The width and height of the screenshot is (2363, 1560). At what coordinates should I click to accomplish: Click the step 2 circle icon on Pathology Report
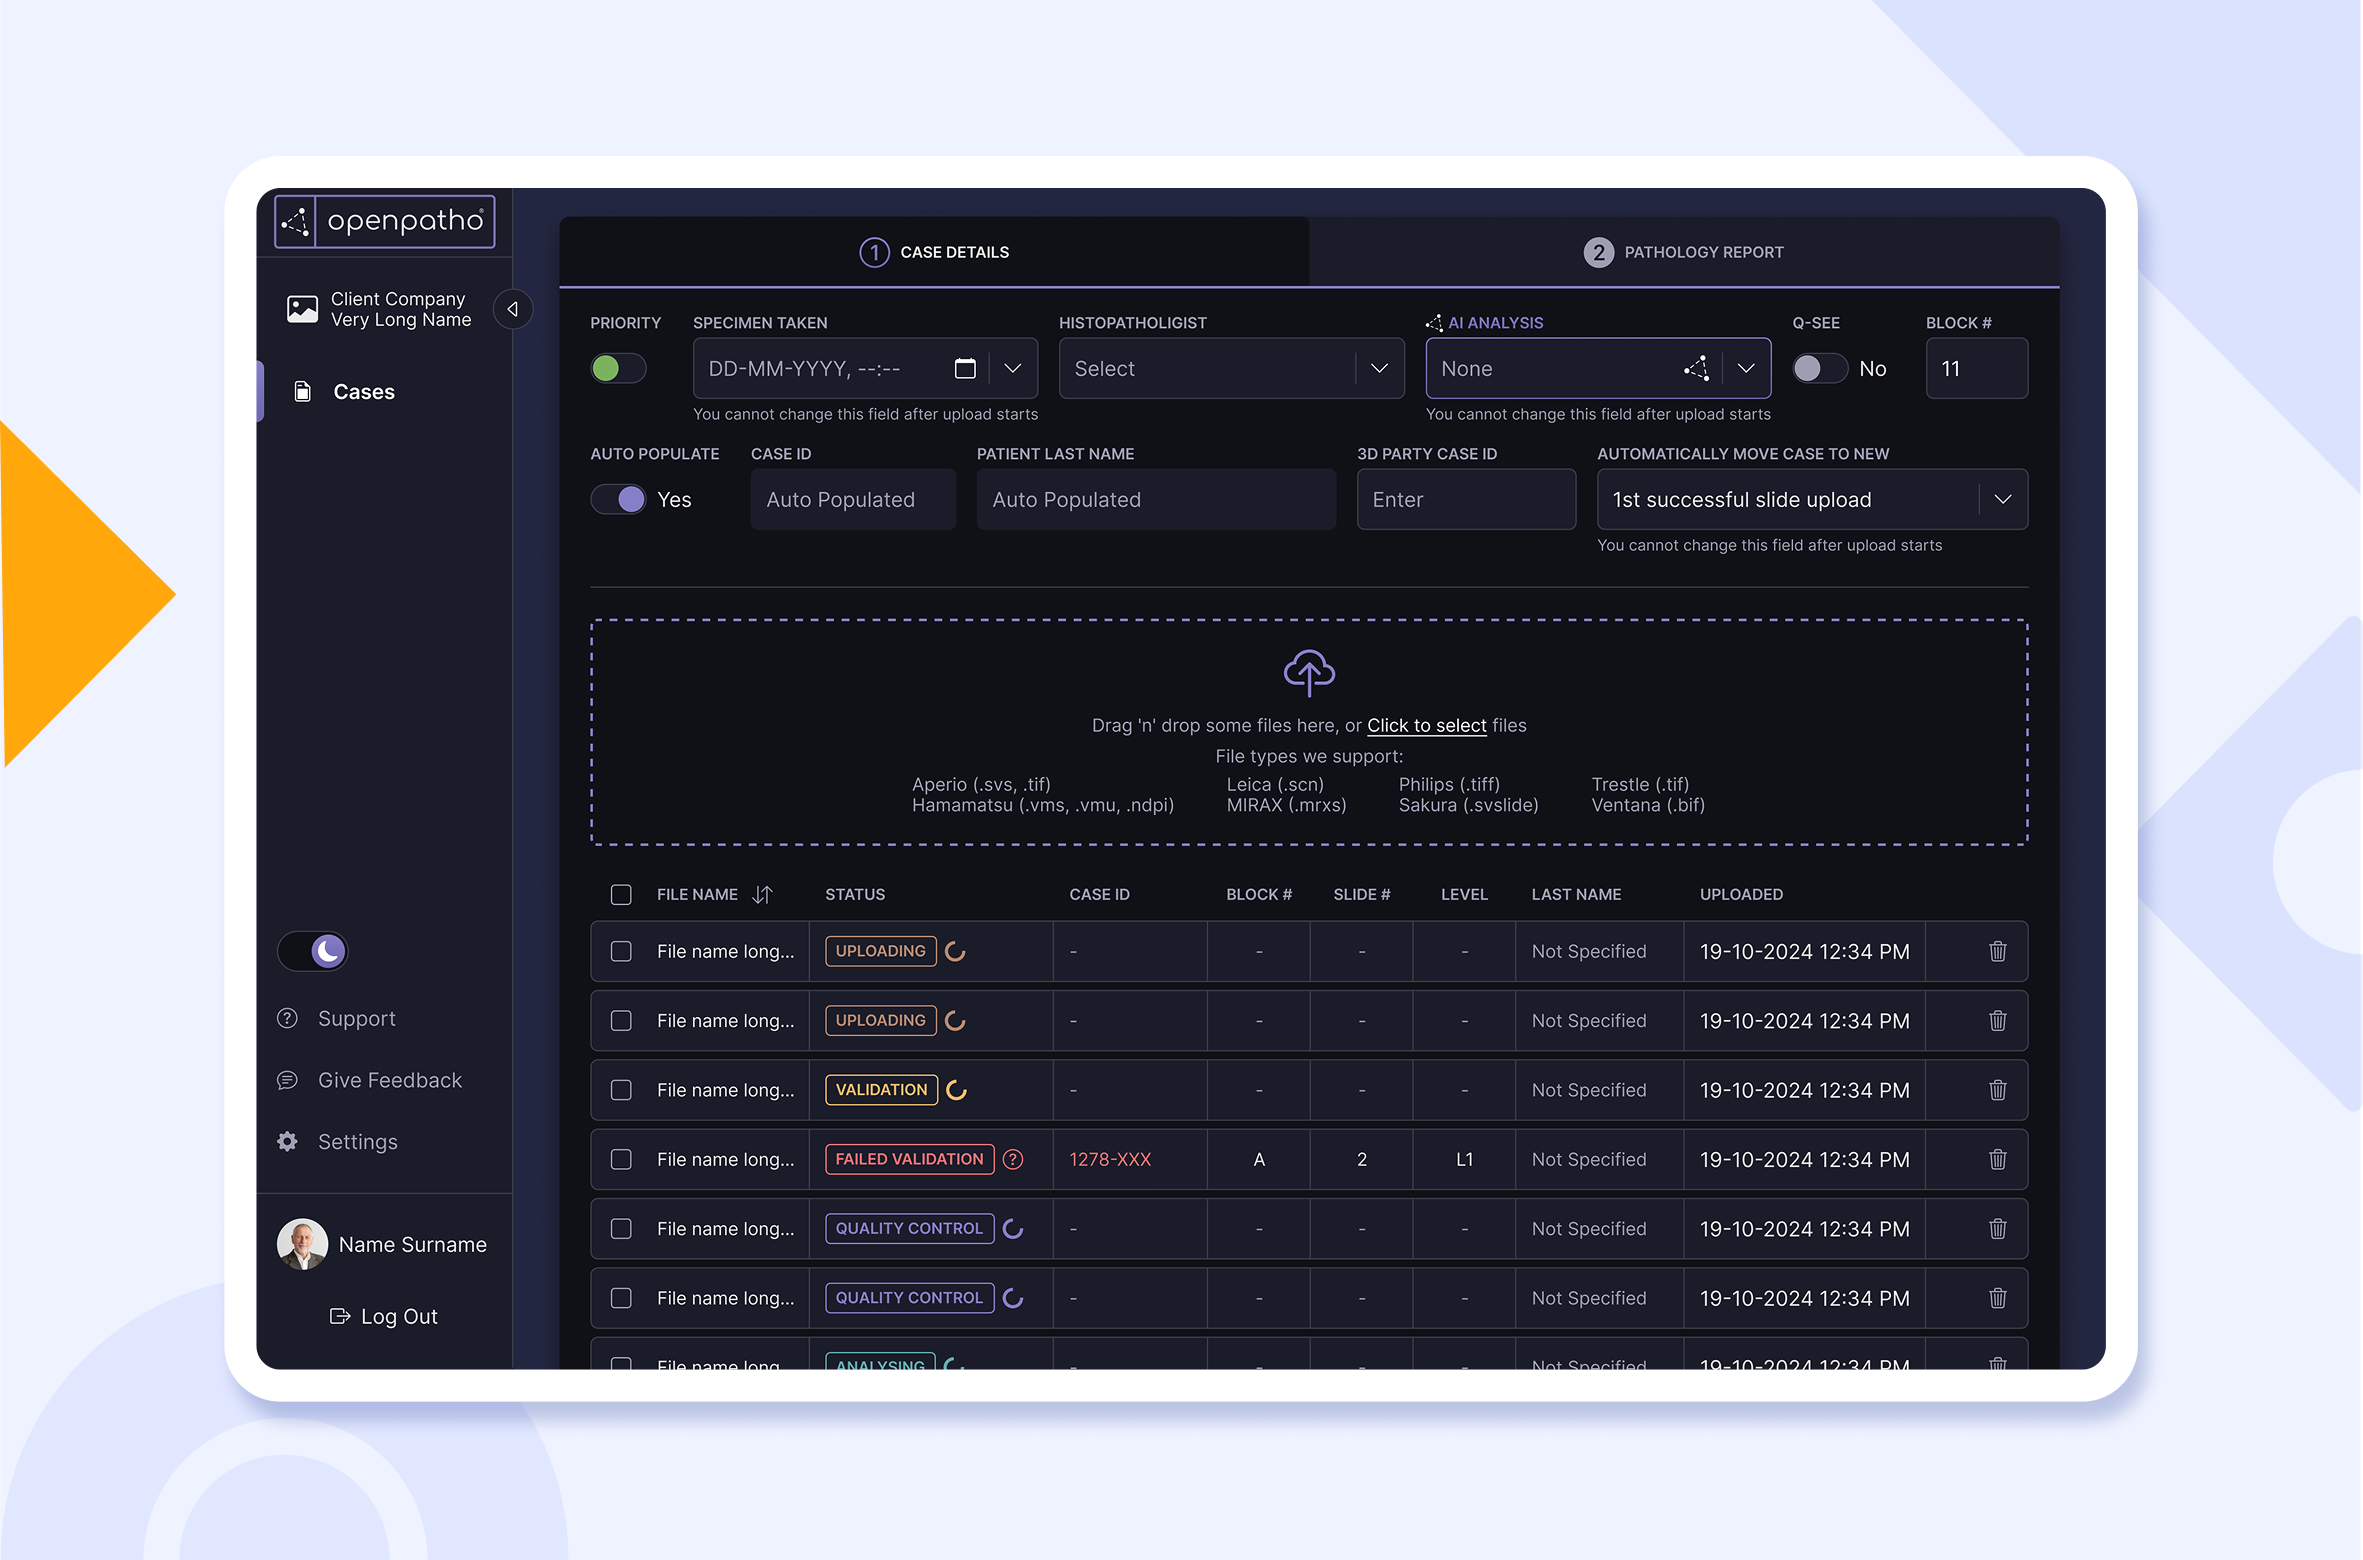tap(1598, 252)
